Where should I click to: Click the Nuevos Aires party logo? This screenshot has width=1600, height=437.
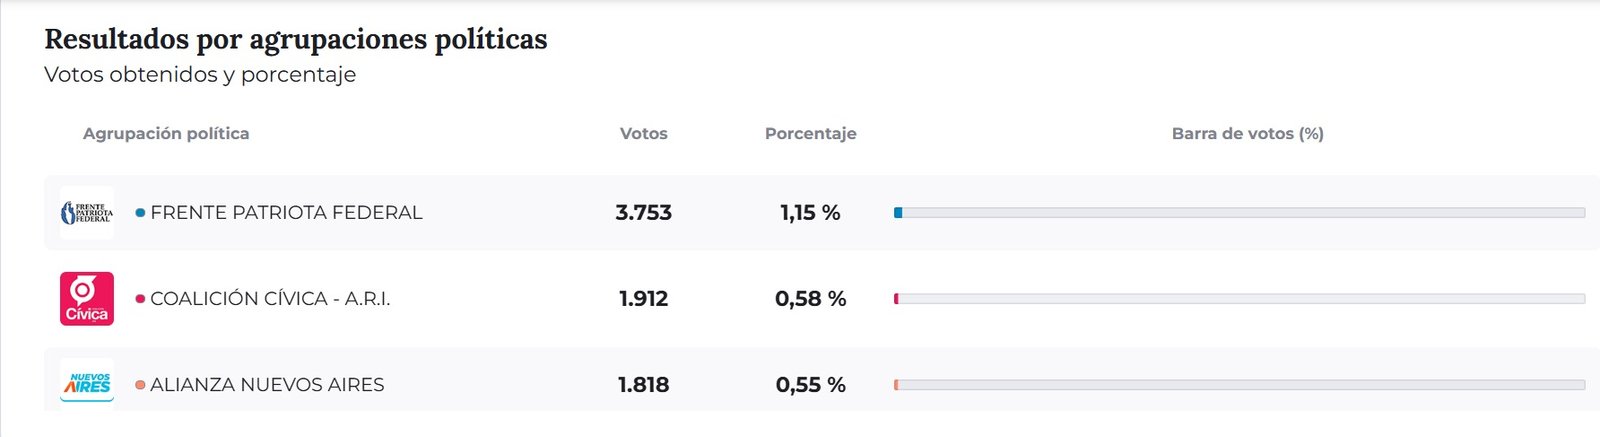[x=87, y=382]
